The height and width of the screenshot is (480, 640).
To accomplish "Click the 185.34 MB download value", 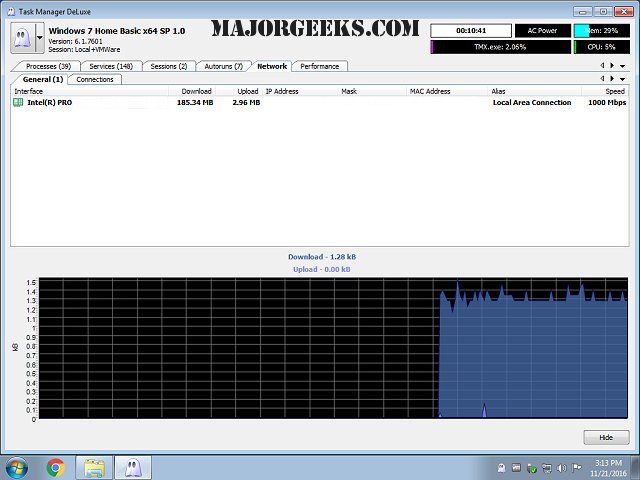I will (195, 102).
